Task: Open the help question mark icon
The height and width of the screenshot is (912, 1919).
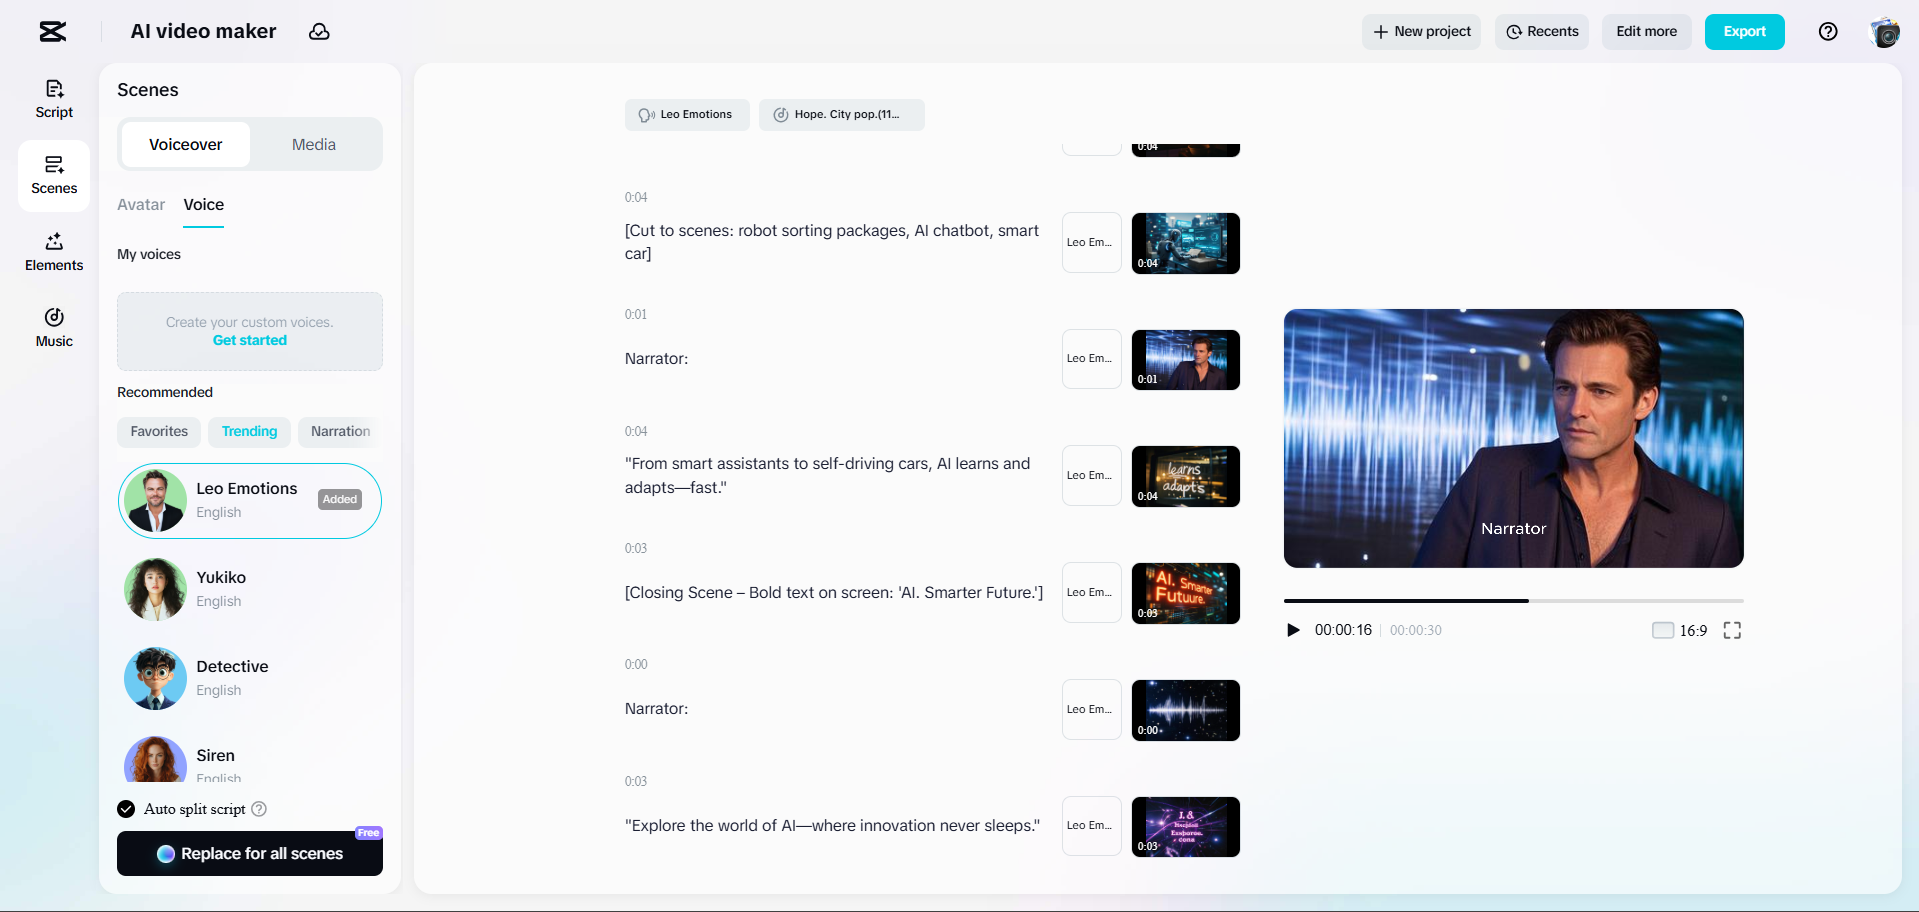Action: coord(1828,32)
